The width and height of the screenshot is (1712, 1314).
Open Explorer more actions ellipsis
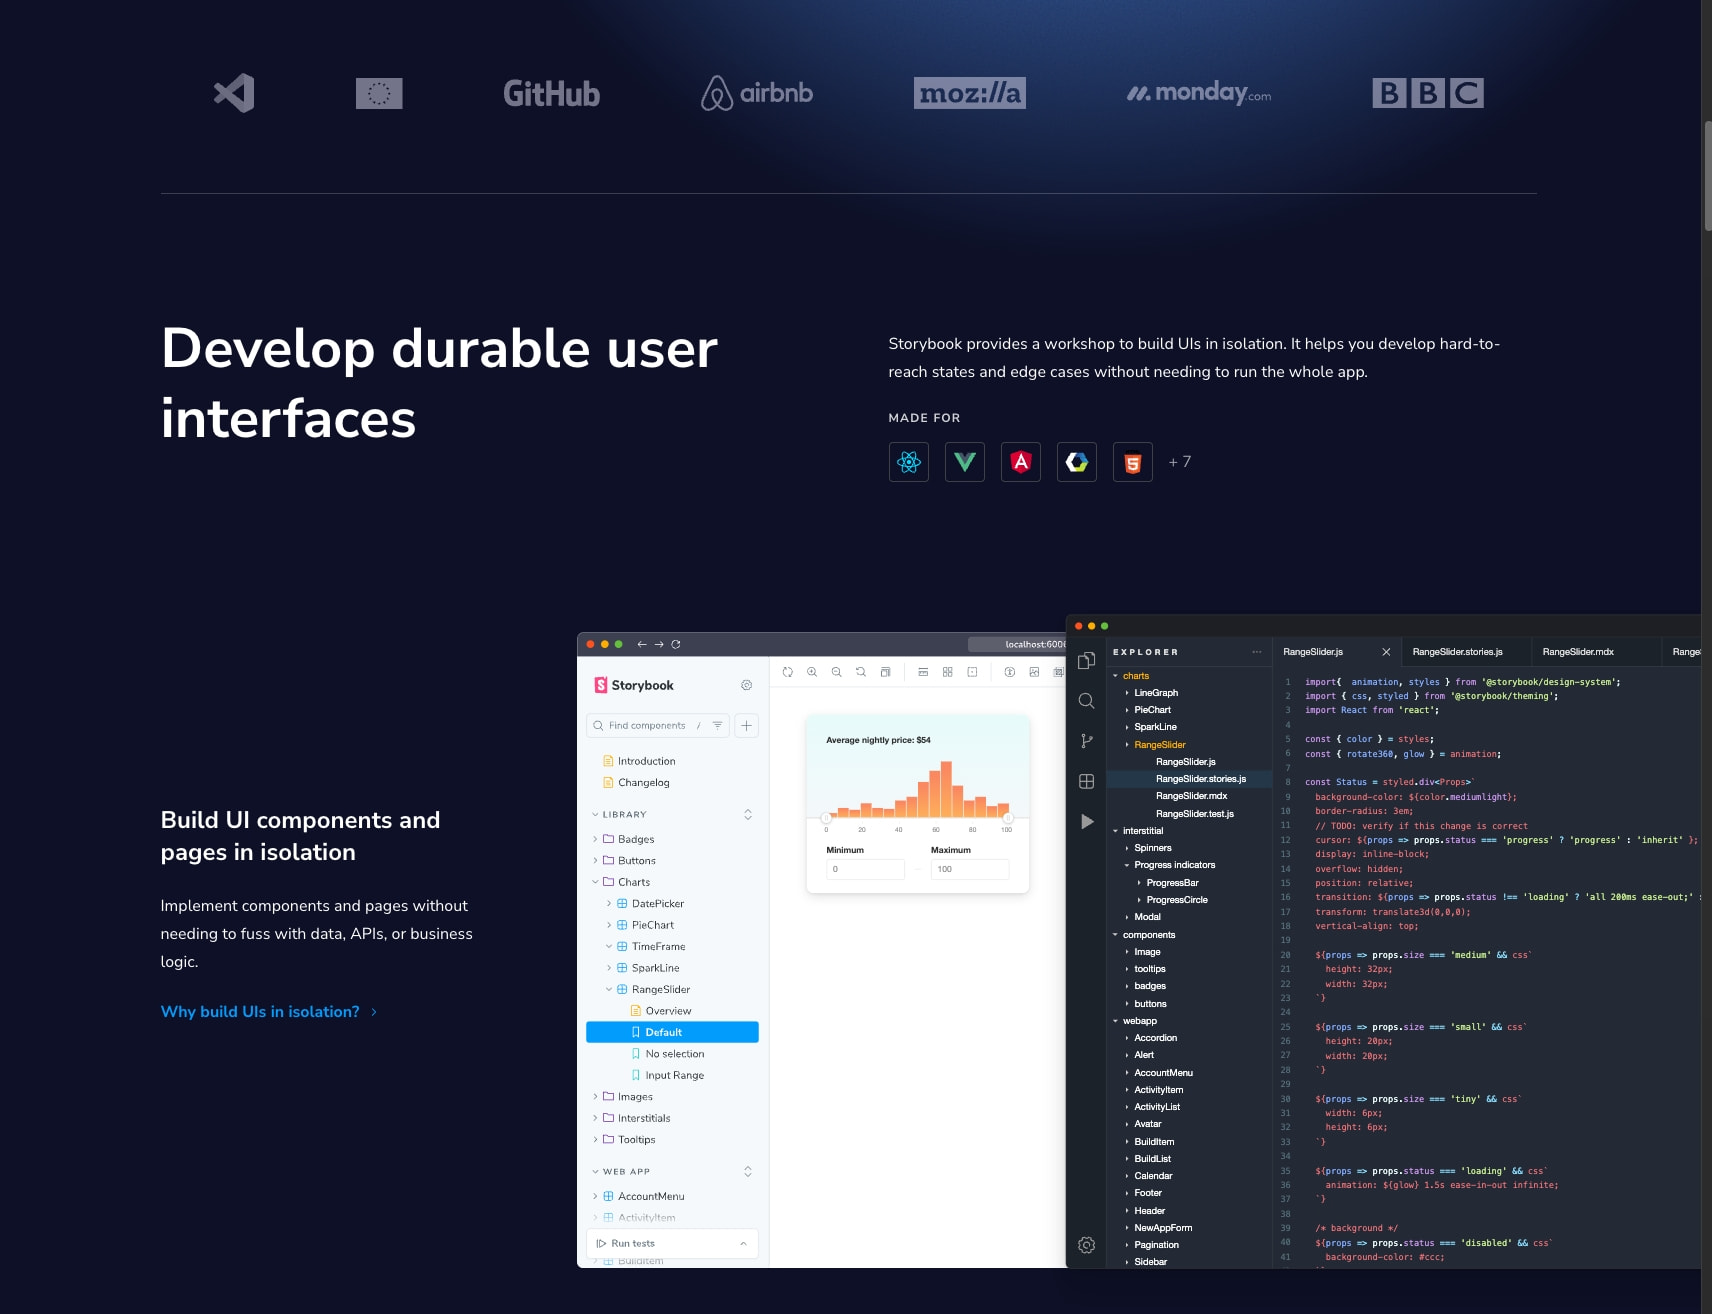1257,652
